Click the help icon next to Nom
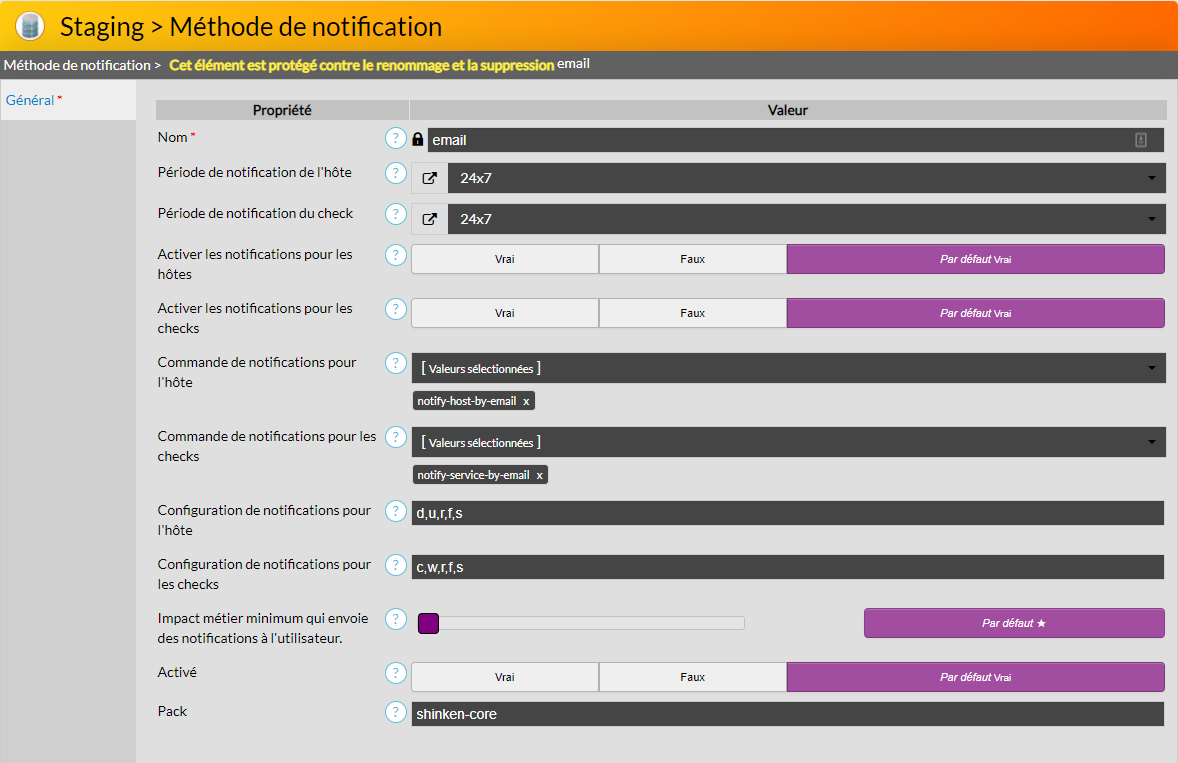Viewport: 1178px width, 763px height. click(396, 138)
